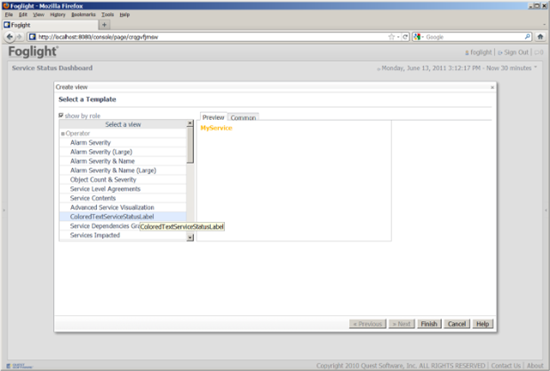Viewport: 550px width, 371px height.
Task: Go back with the browser Back arrow
Action: [10, 36]
